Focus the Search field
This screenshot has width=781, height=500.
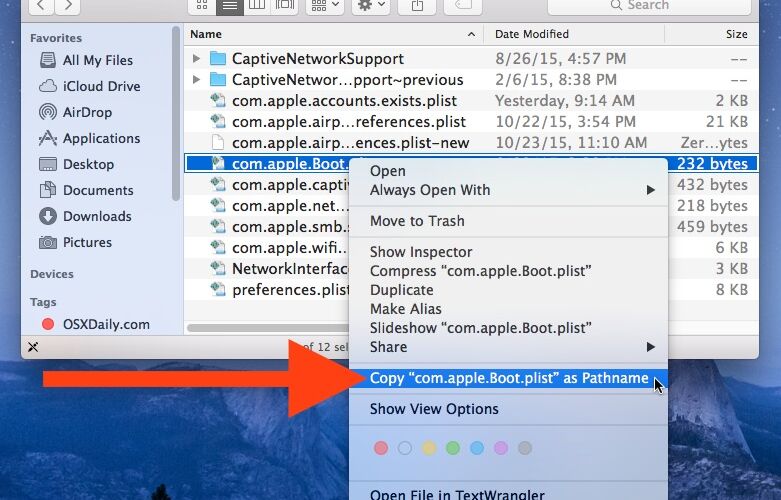(x=649, y=5)
